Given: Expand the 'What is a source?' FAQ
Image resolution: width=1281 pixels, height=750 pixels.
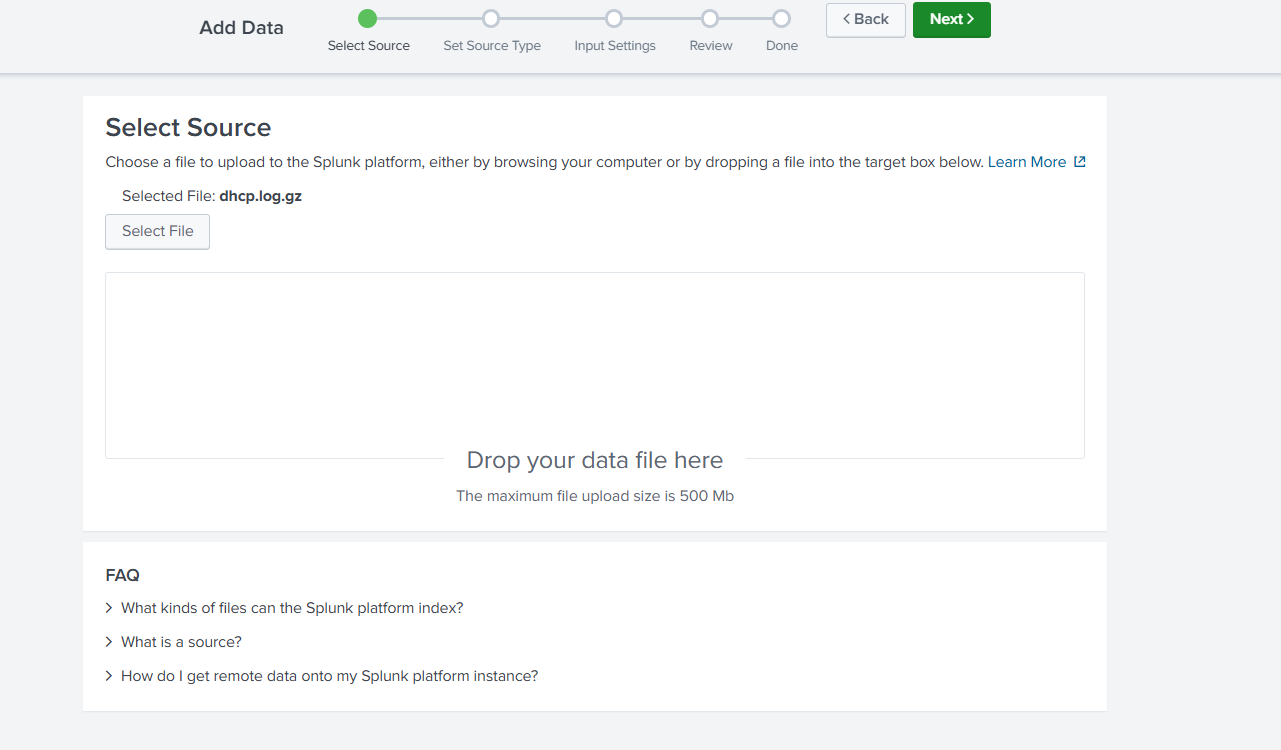Looking at the screenshot, I should pos(173,642).
